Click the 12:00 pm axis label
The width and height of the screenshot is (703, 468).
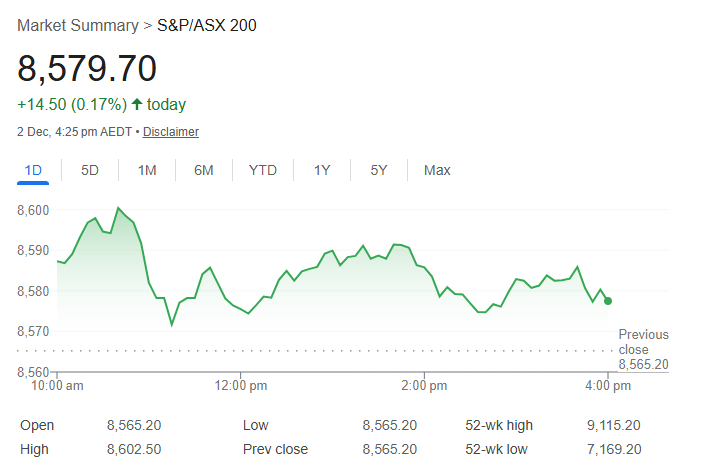coord(241,384)
